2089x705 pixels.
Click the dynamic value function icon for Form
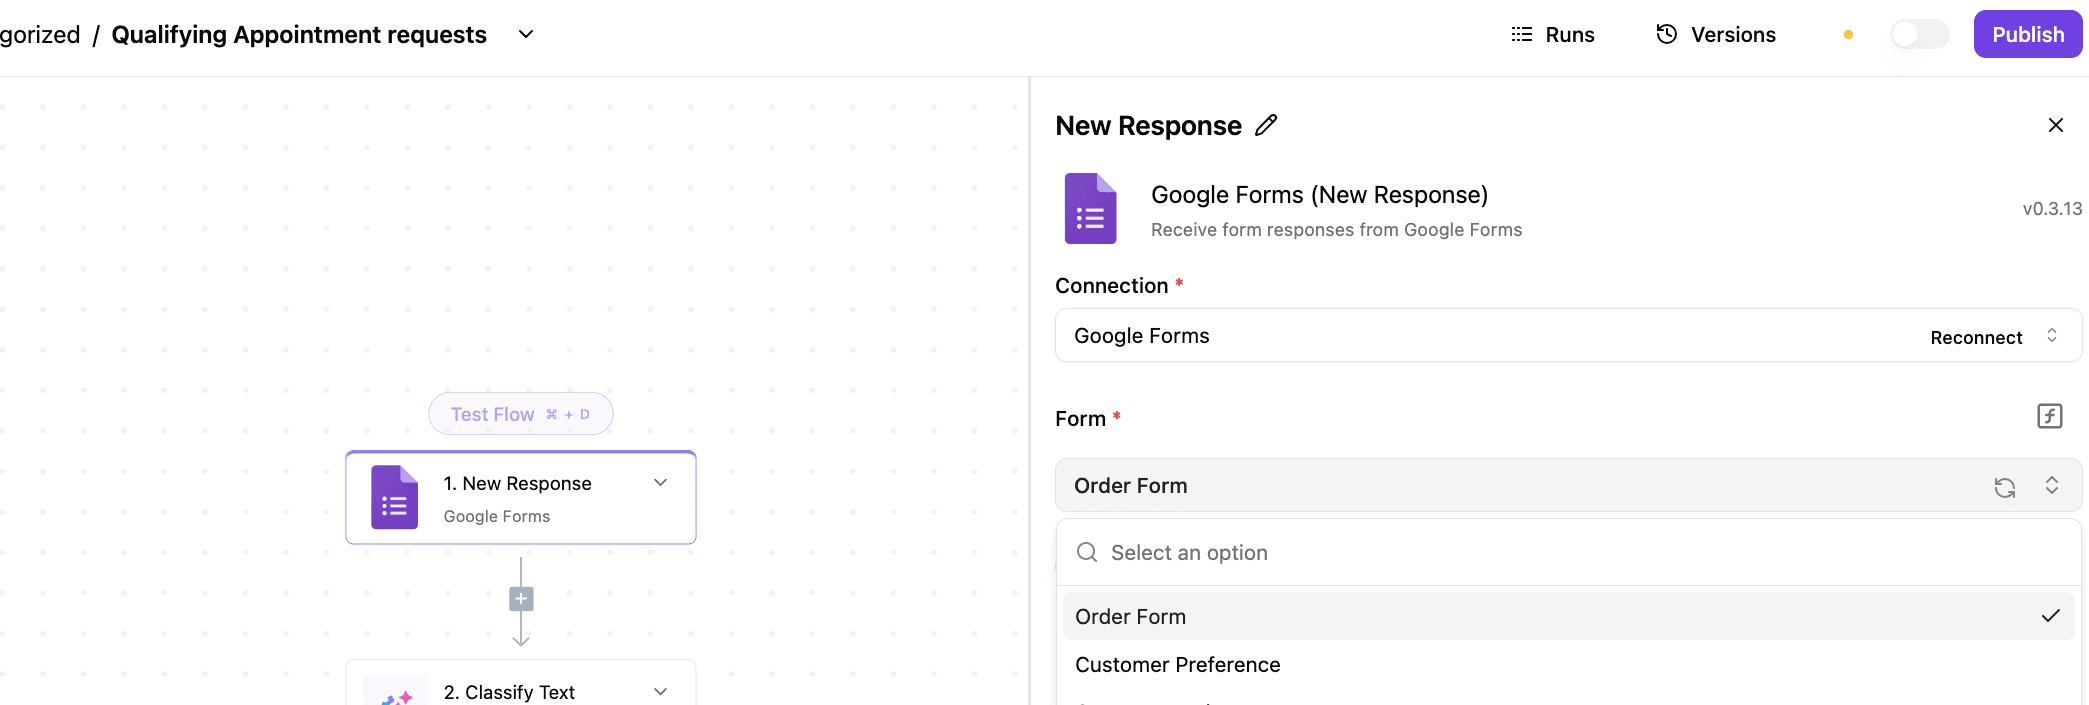pyautogui.click(x=2049, y=416)
